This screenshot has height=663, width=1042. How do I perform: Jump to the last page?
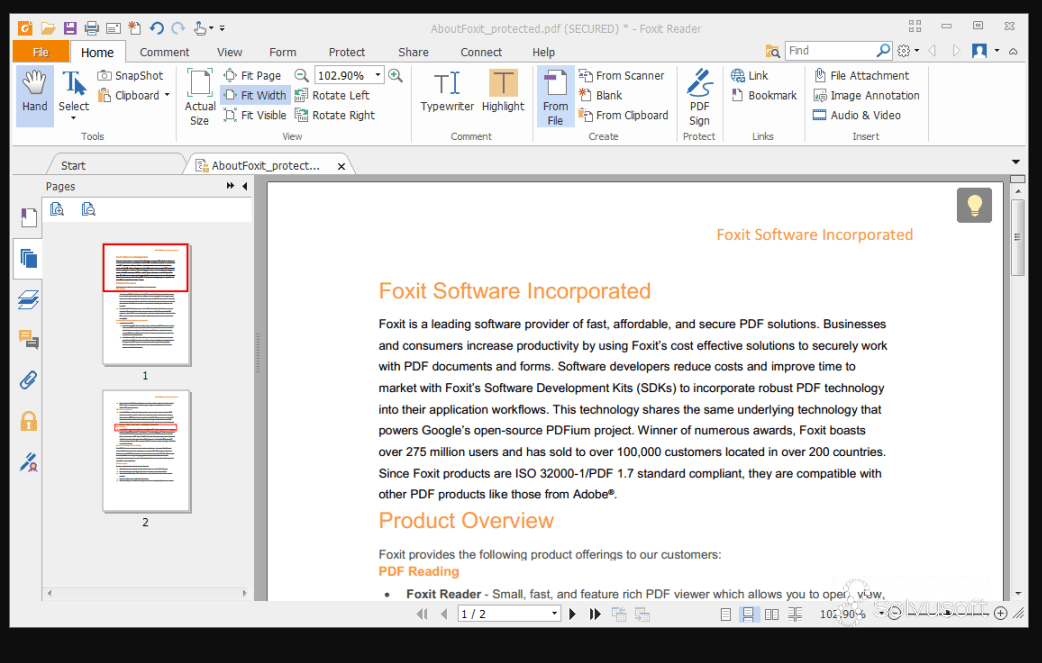(595, 614)
